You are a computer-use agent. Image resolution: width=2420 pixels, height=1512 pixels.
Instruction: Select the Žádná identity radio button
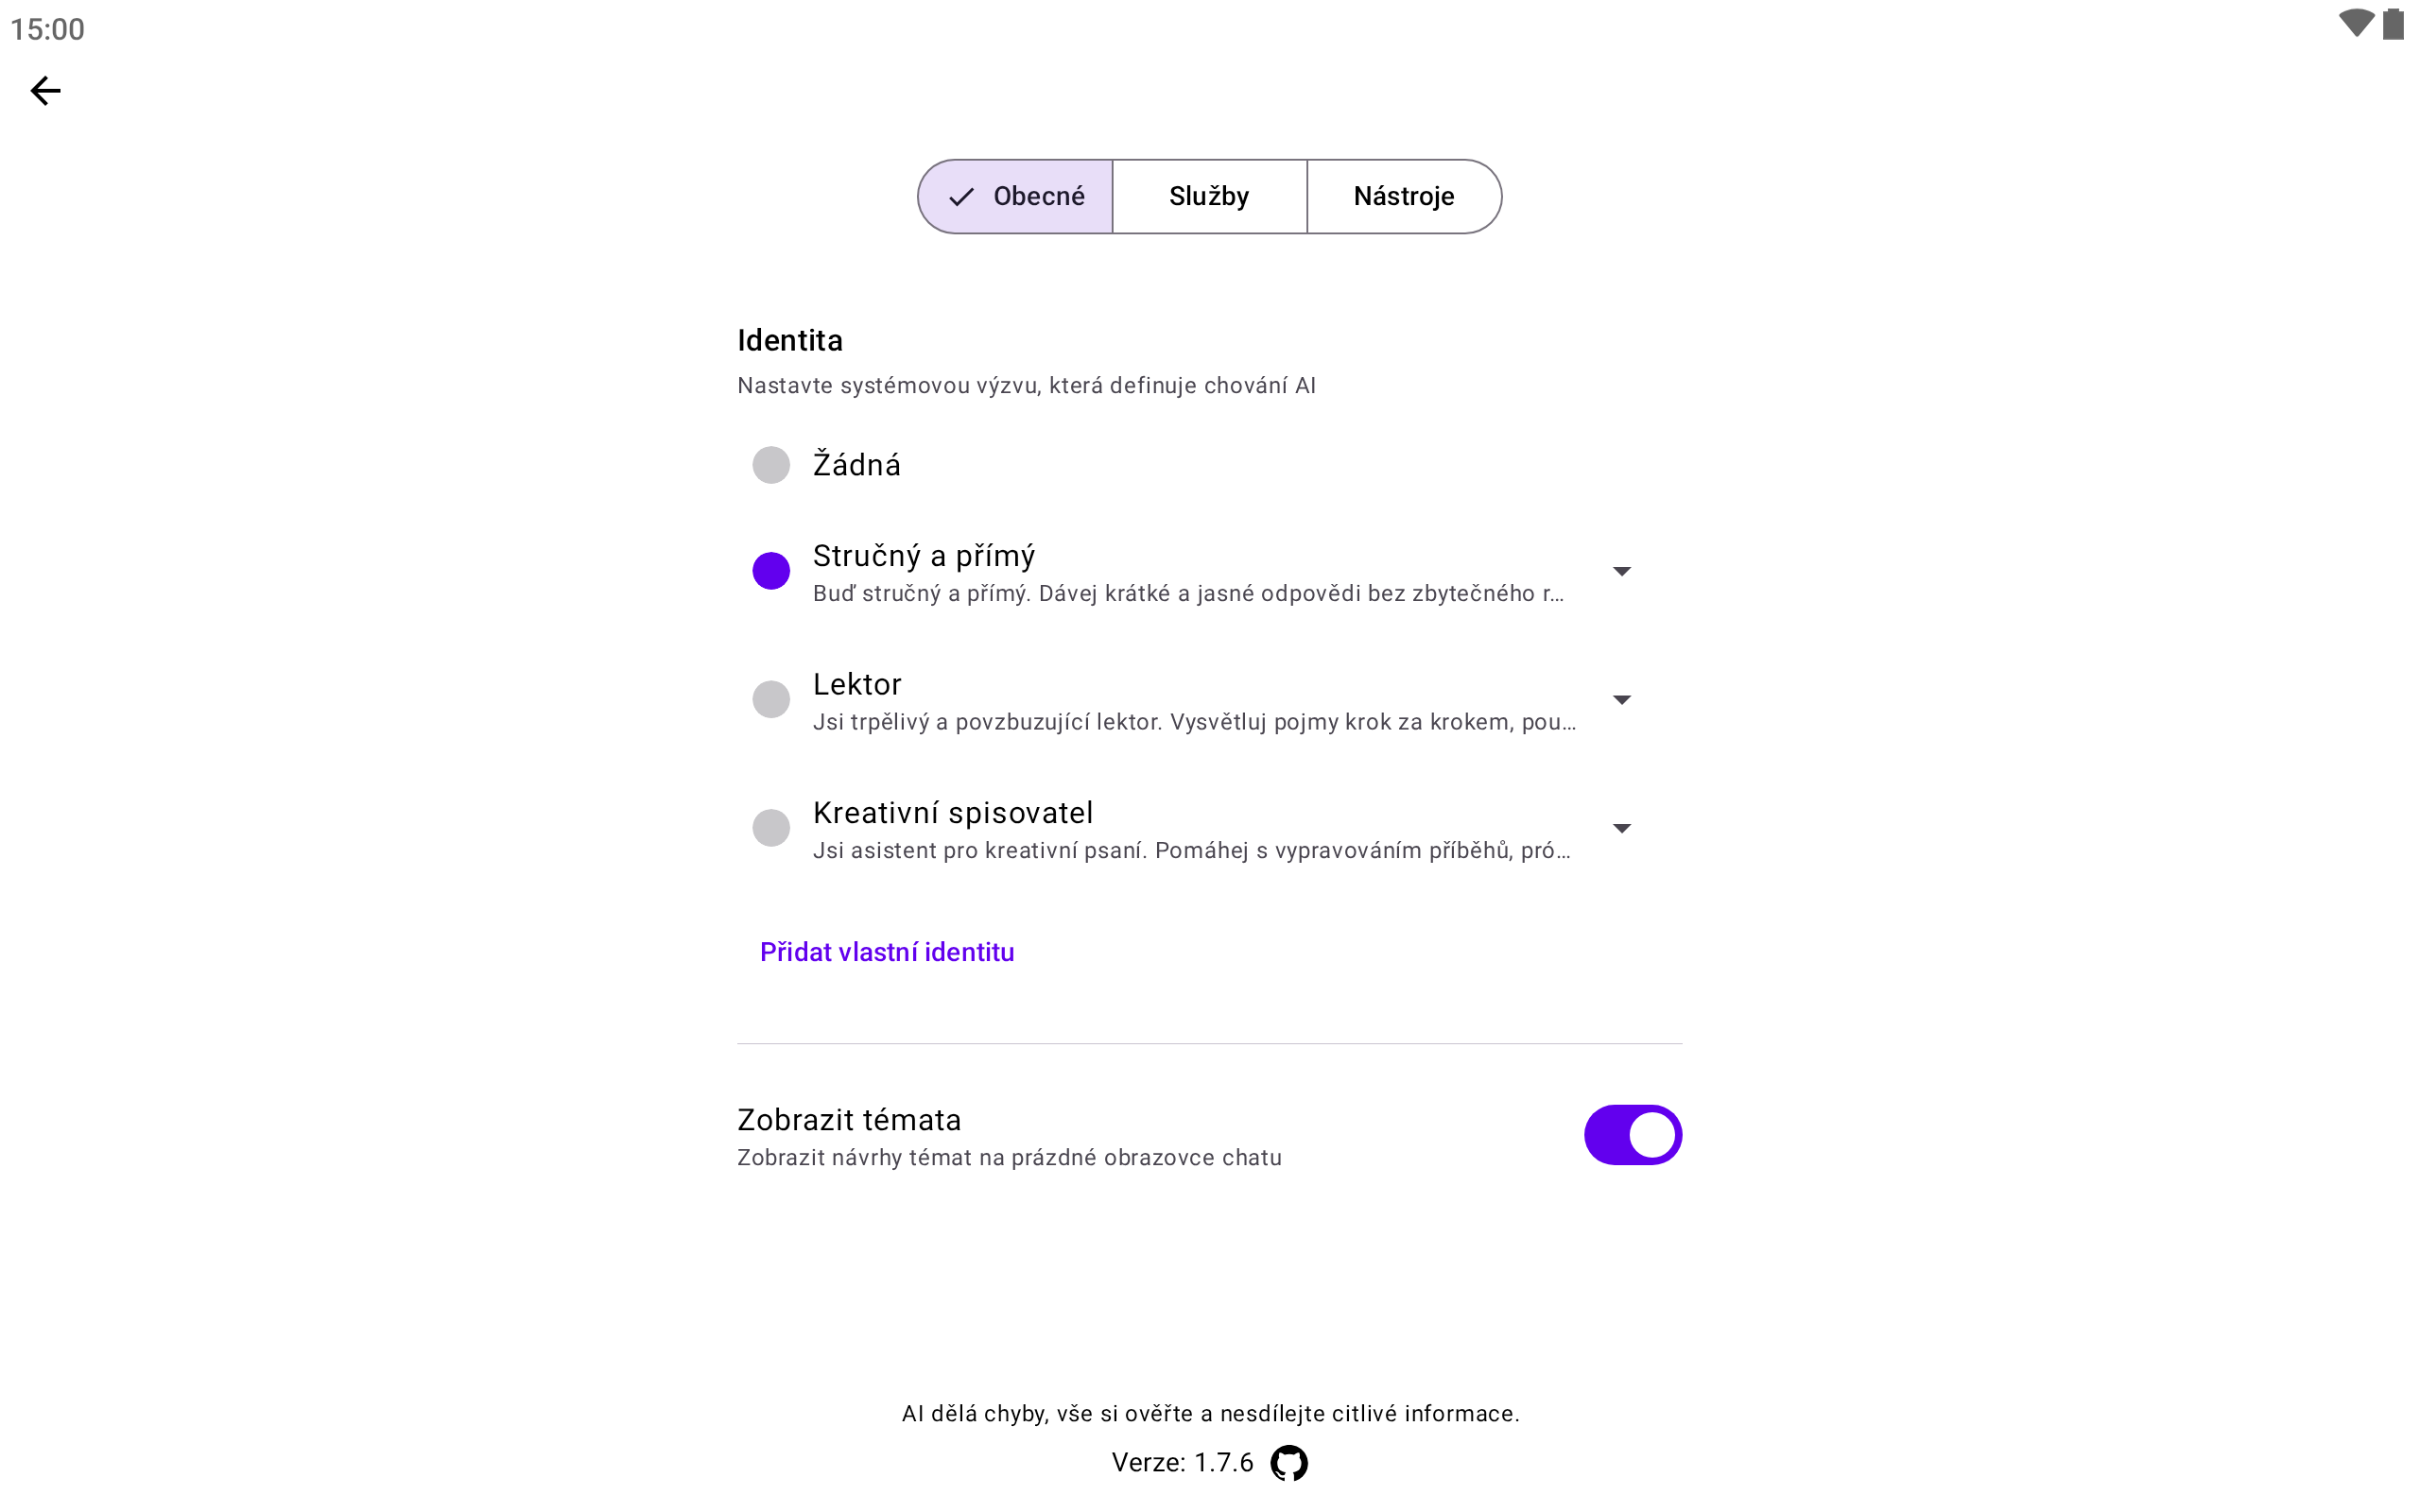(771, 465)
